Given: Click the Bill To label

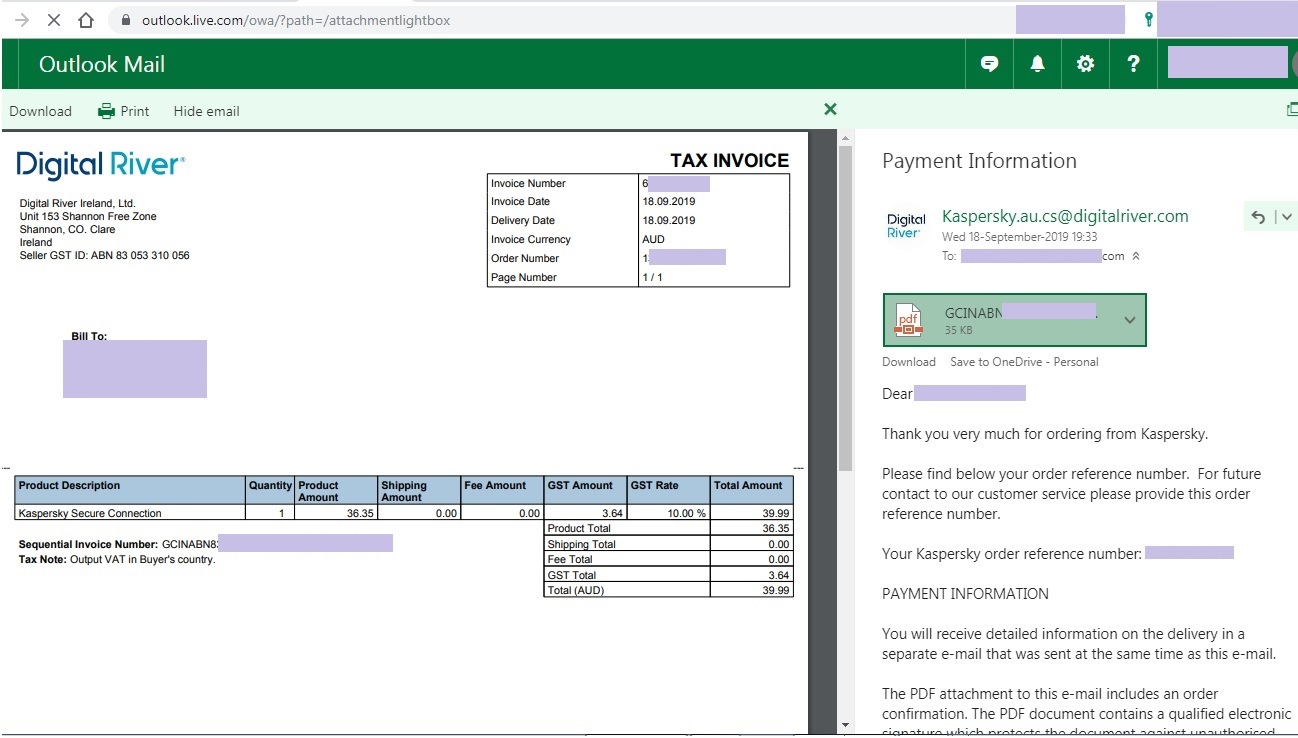Looking at the screenshot, I should [89, 337].
